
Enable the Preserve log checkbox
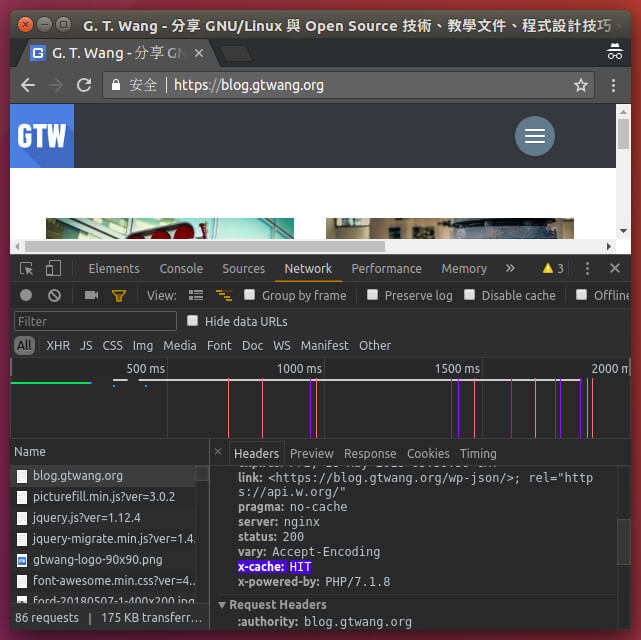click(372, 295)
